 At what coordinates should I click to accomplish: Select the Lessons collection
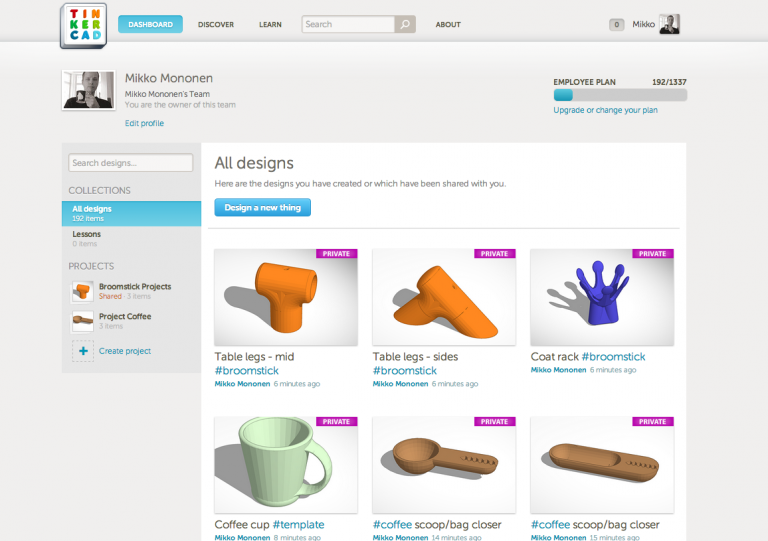pos(131,238)
